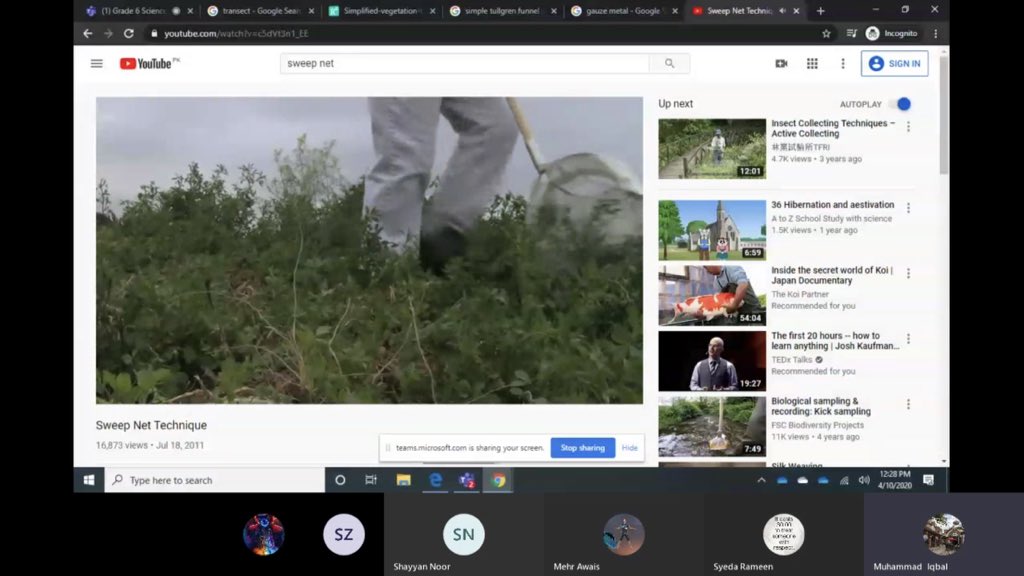Click the taskbar clock showing 12:28 PM
The image size is (1024, 576).
[895, 480]
